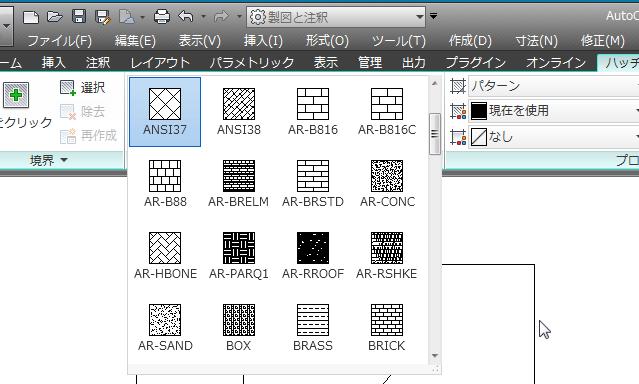
Task: Open the 修正(M) menu
Action: click(x=603, y=41)
